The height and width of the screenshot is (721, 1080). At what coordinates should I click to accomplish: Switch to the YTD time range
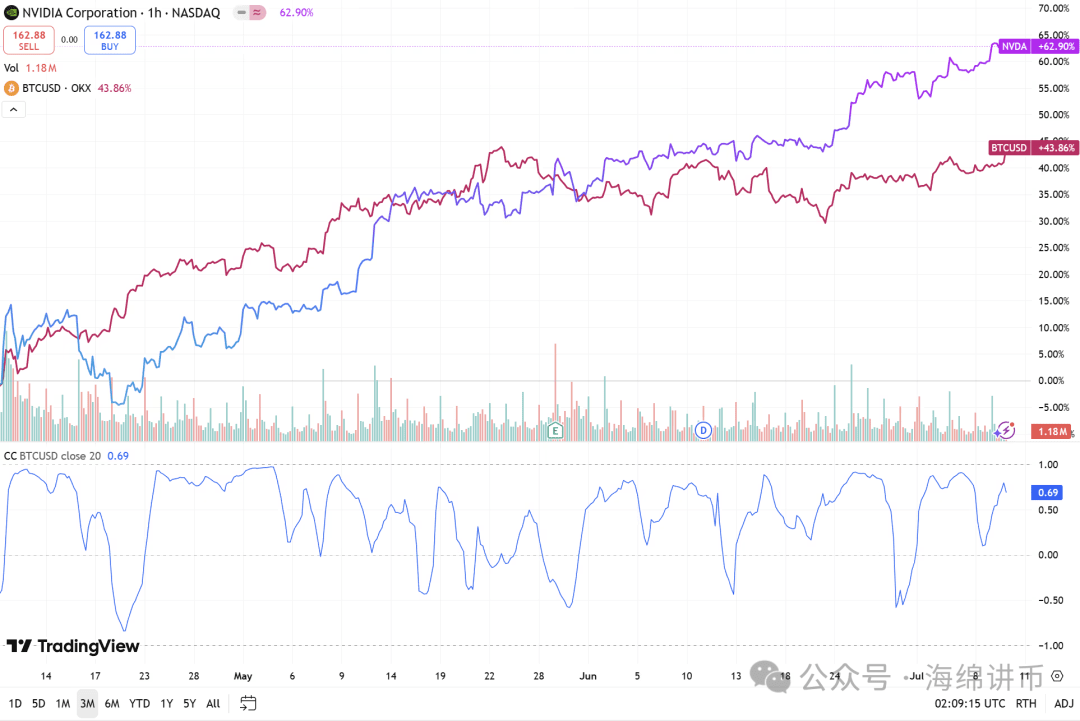140,703
